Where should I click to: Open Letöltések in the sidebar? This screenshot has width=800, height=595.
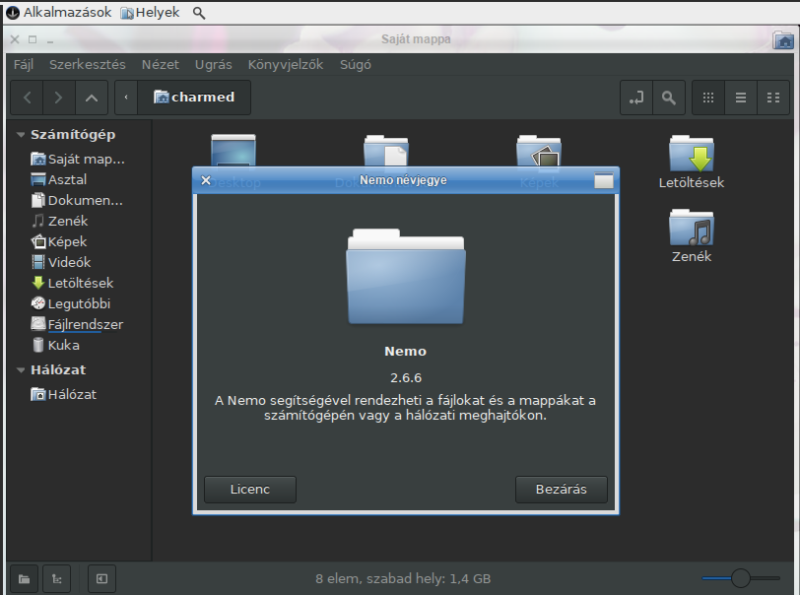point(72,283)
